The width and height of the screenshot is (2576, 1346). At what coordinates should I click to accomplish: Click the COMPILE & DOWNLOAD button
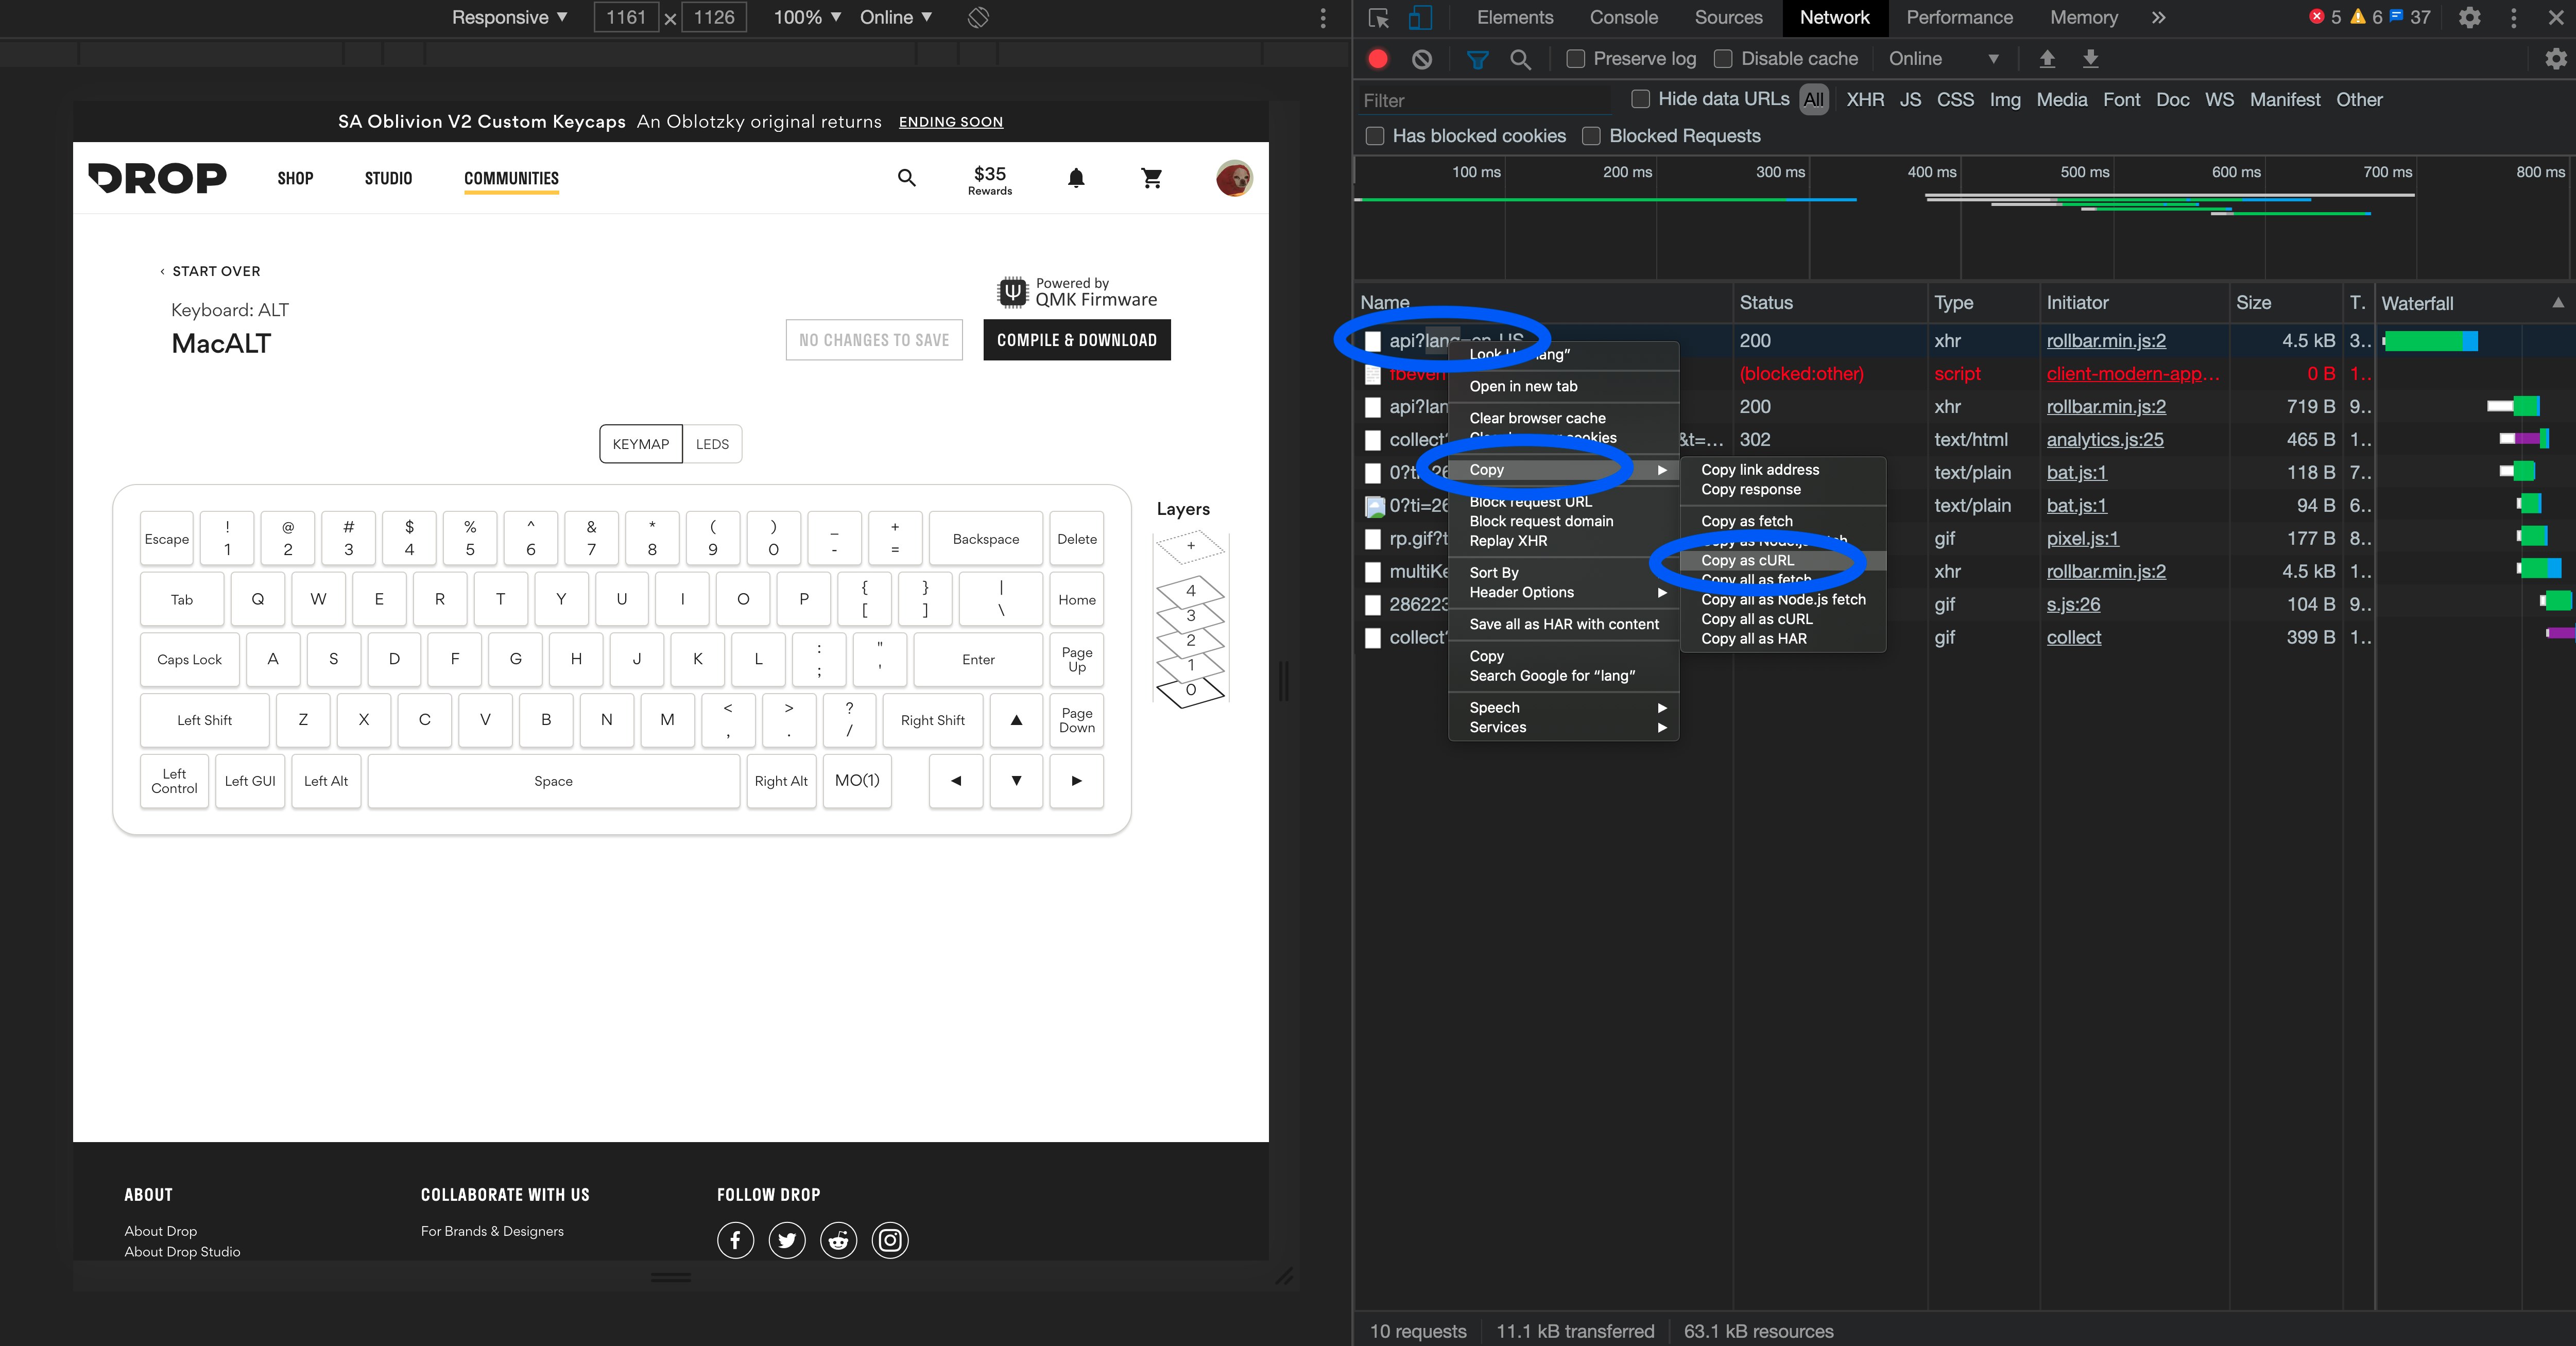[1076, 340]
